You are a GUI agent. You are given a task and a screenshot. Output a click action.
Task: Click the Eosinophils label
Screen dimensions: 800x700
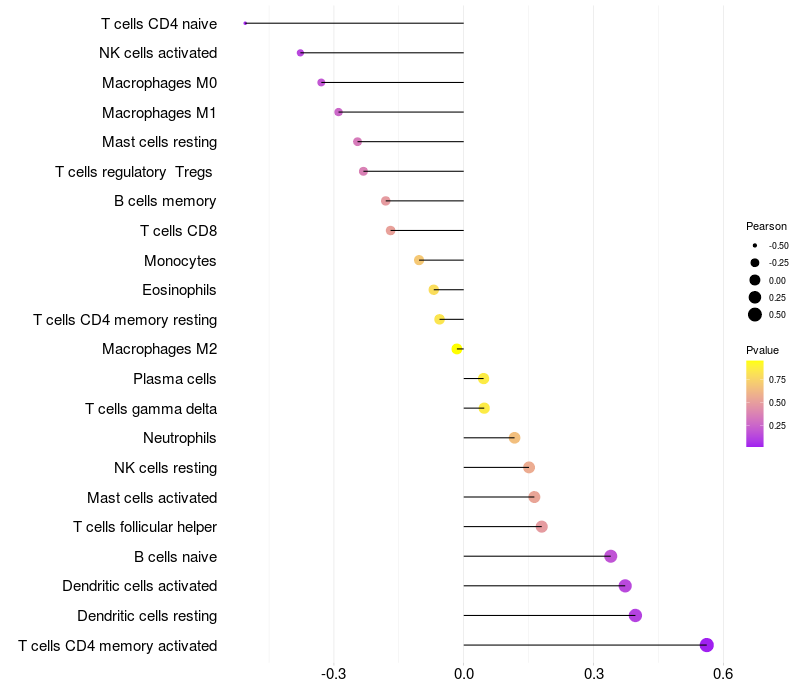(x=179, y=290)
